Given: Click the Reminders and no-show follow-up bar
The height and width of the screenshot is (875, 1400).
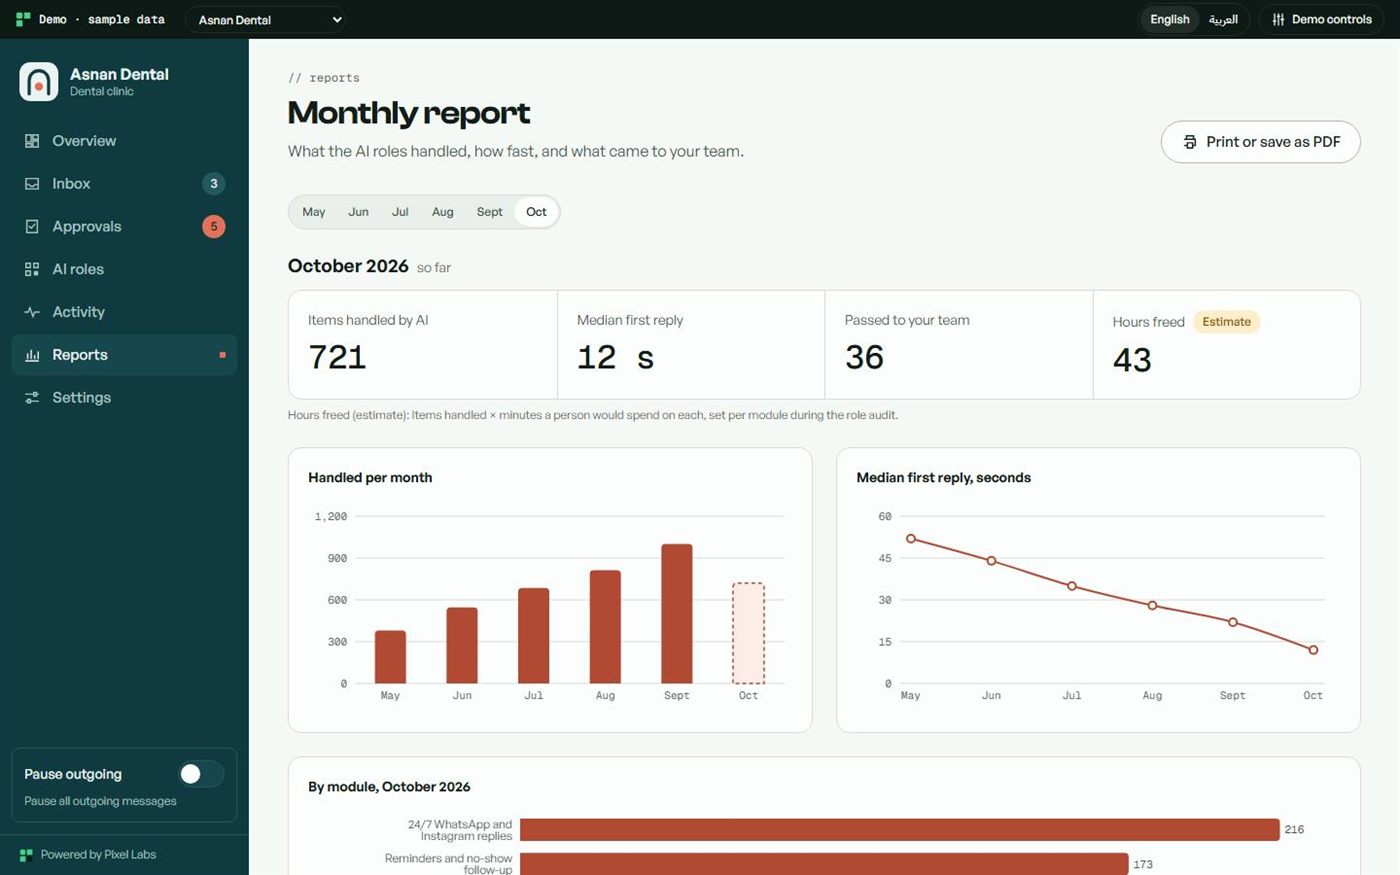Looking at the screenshot, I should click(824, 864).
